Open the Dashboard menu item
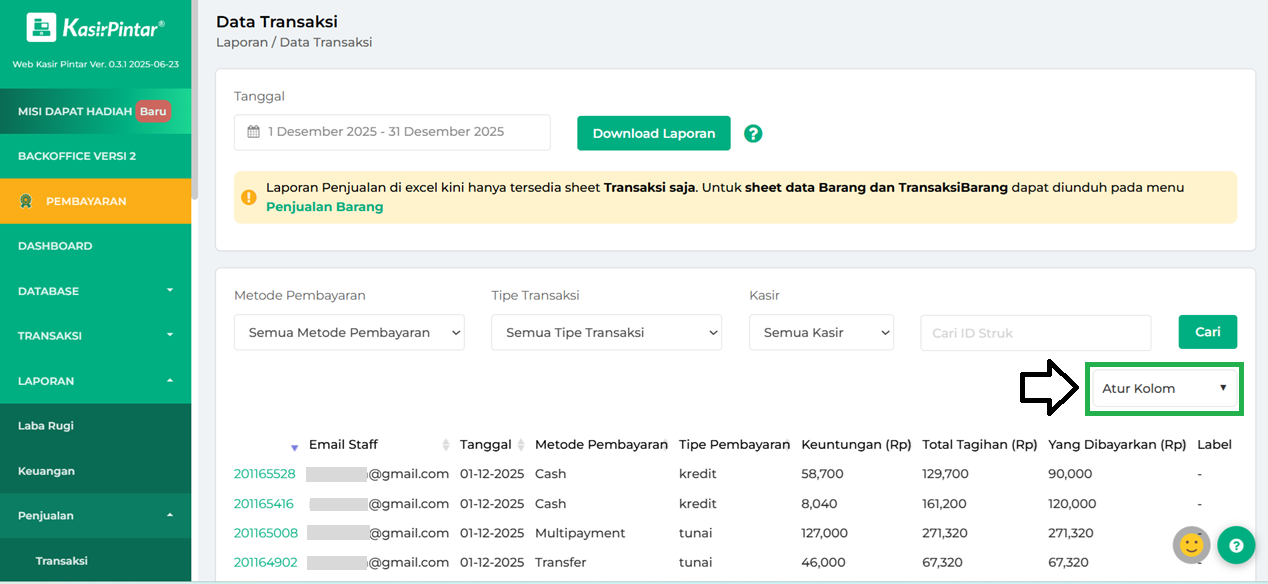Image resolution: width=1268 pixels, height=584 pixels. pos(55,246)
